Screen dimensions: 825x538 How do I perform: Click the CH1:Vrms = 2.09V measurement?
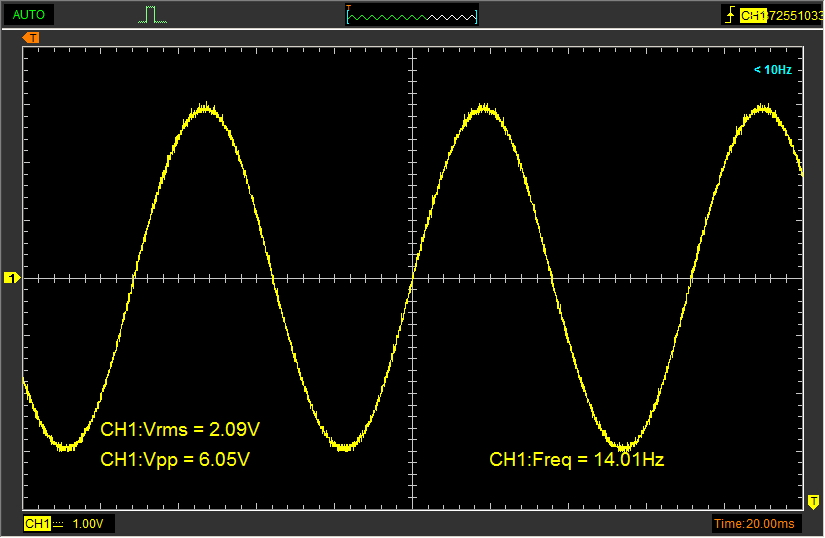[180, 430]
